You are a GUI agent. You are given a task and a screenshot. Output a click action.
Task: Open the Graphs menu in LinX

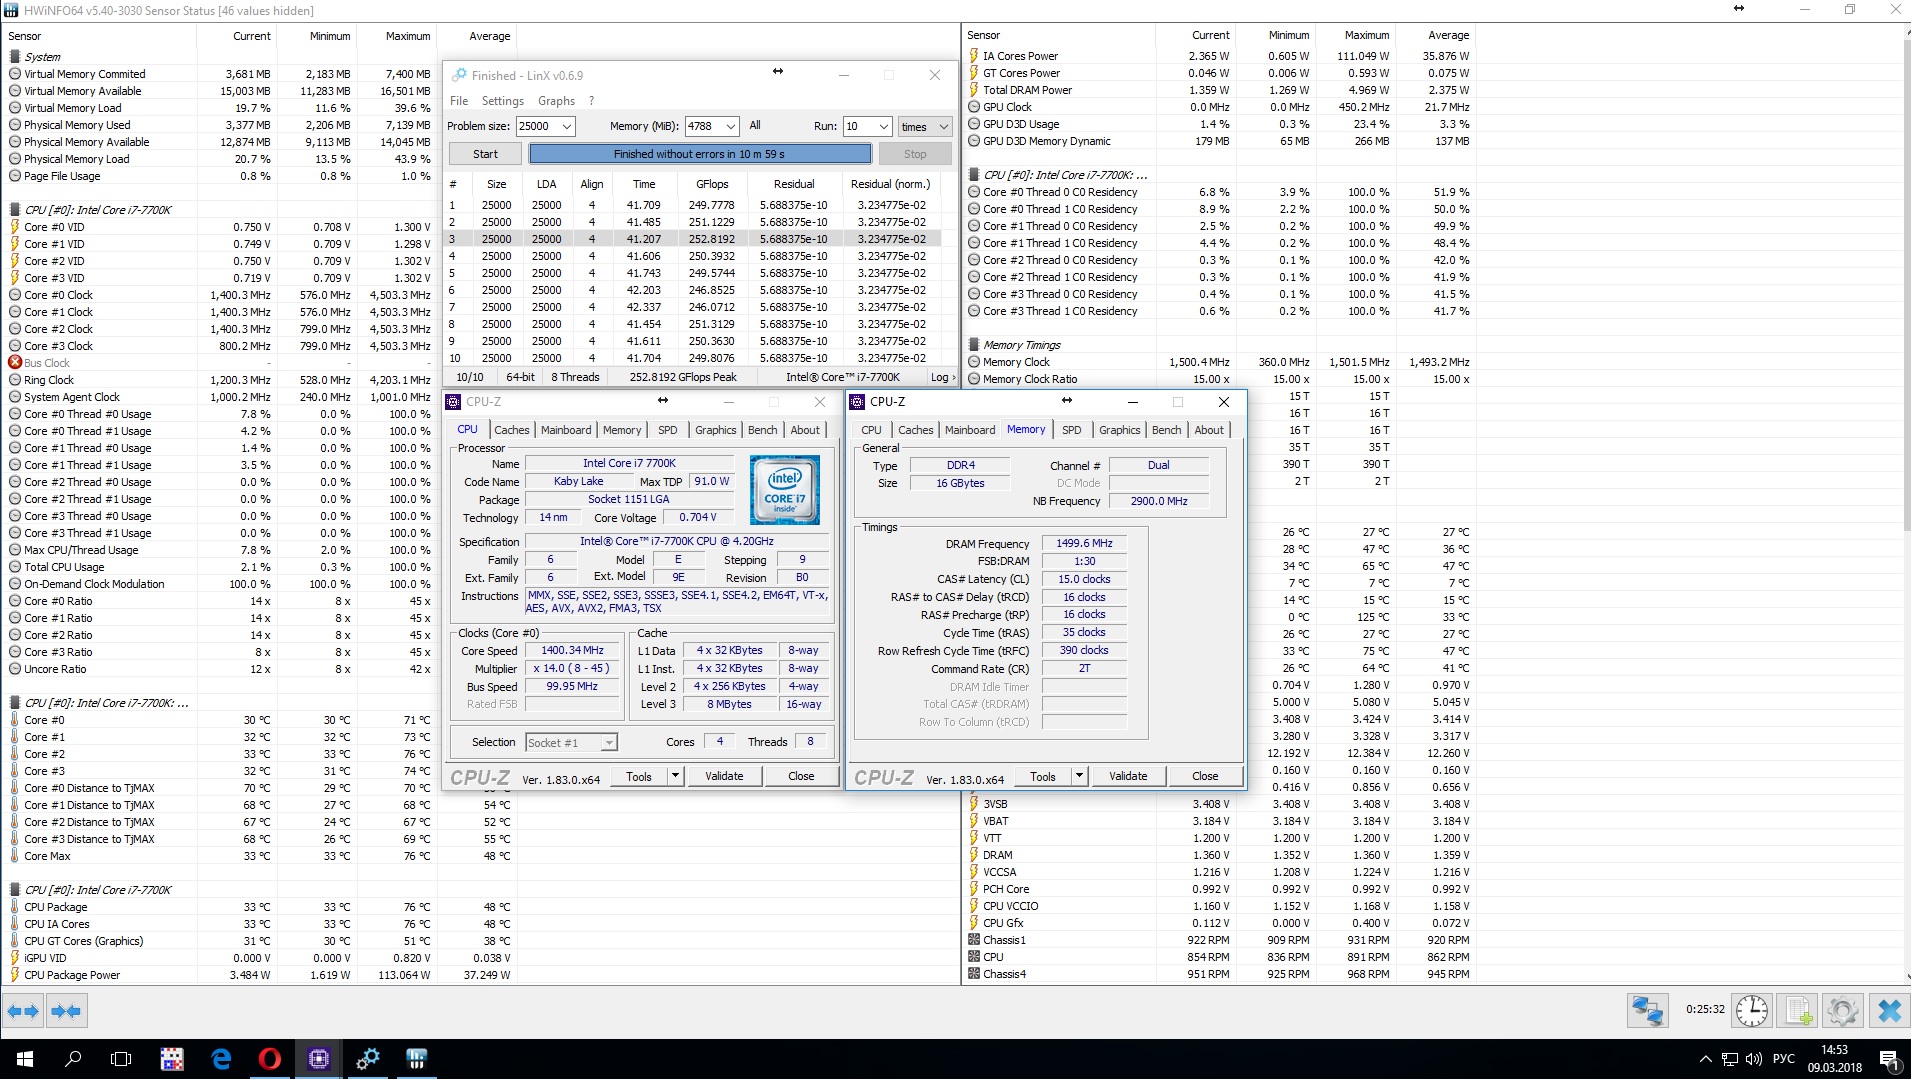[556, 101]
